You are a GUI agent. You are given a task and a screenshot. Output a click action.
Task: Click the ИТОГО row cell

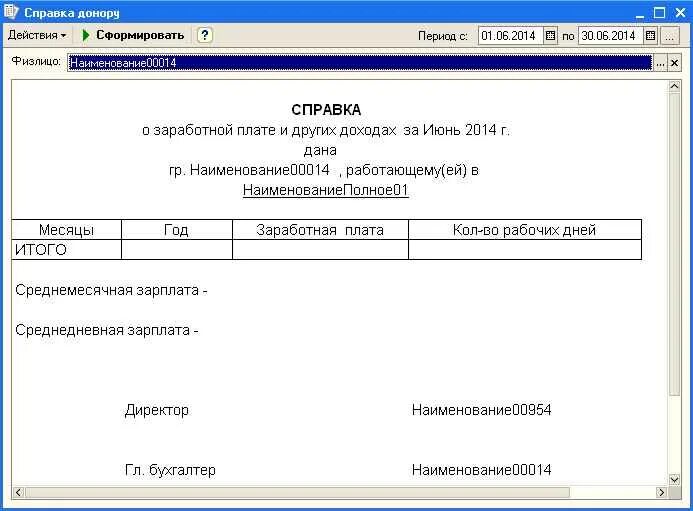[66, 250]
